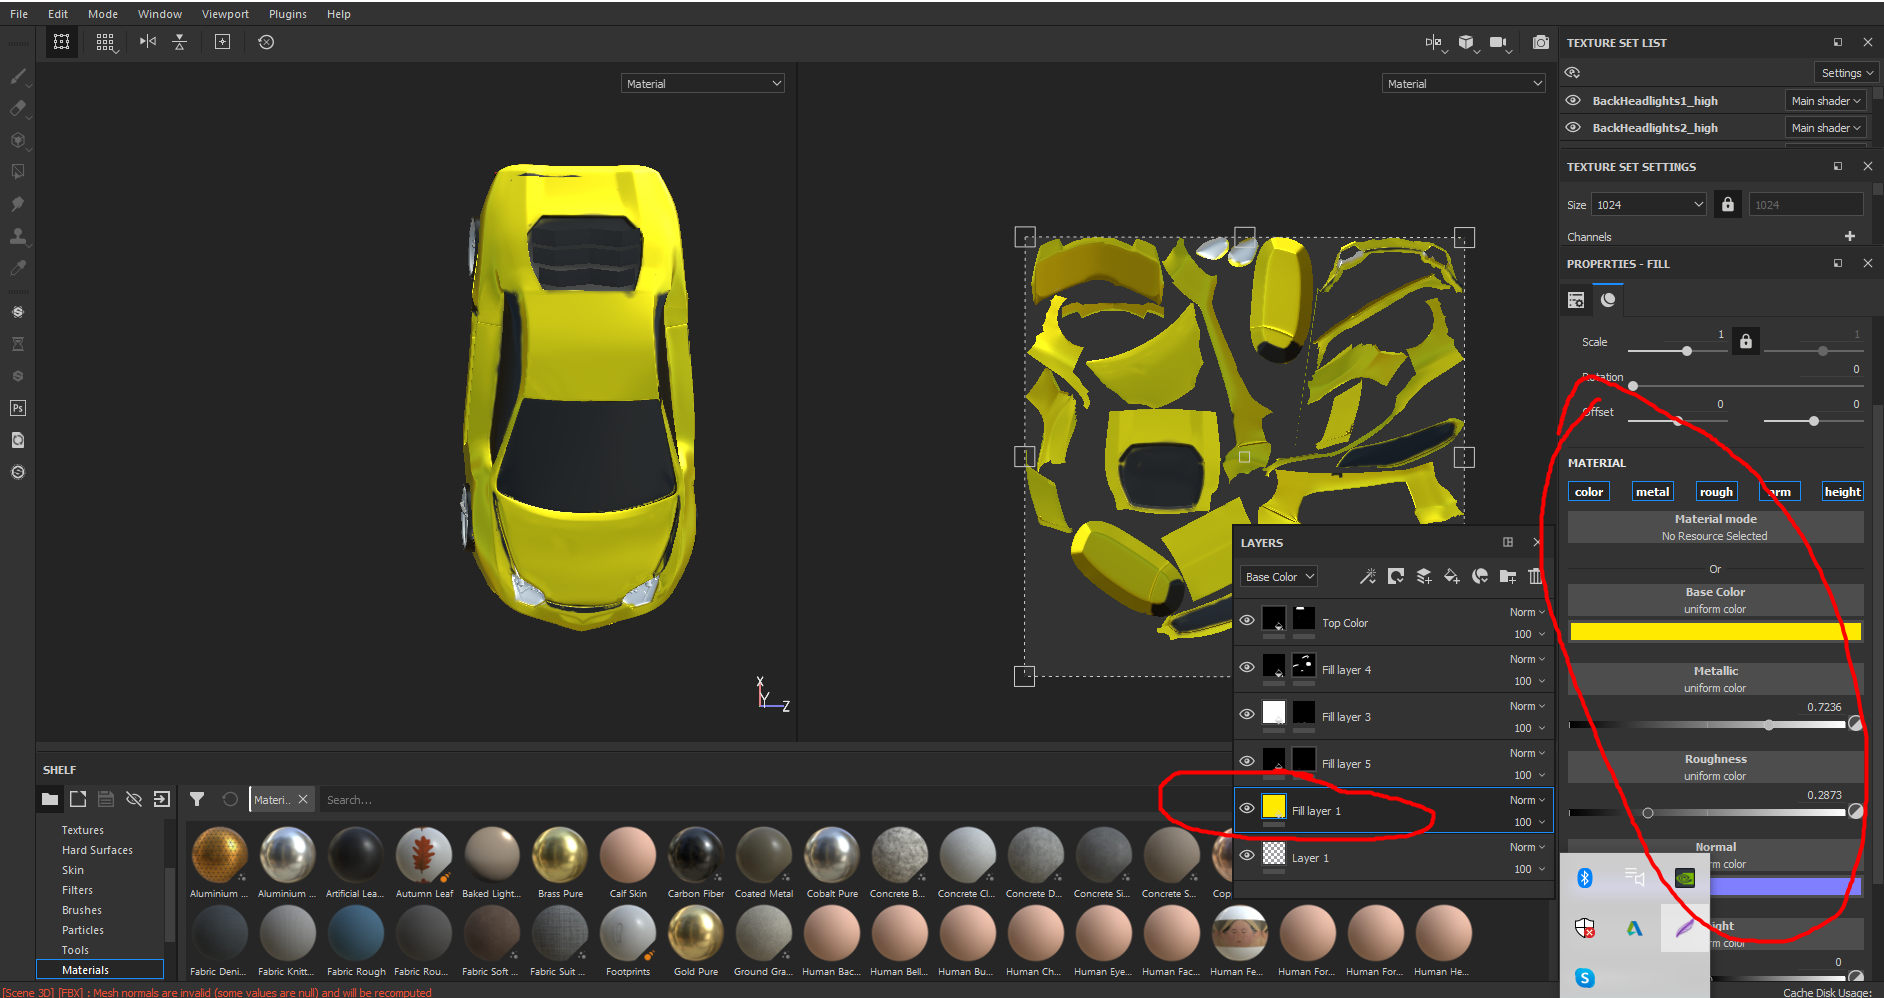The width and height of the screenshot is (1884, 998).
Task: Open the Photoshop export plugin icon
Action: point(18,408)
